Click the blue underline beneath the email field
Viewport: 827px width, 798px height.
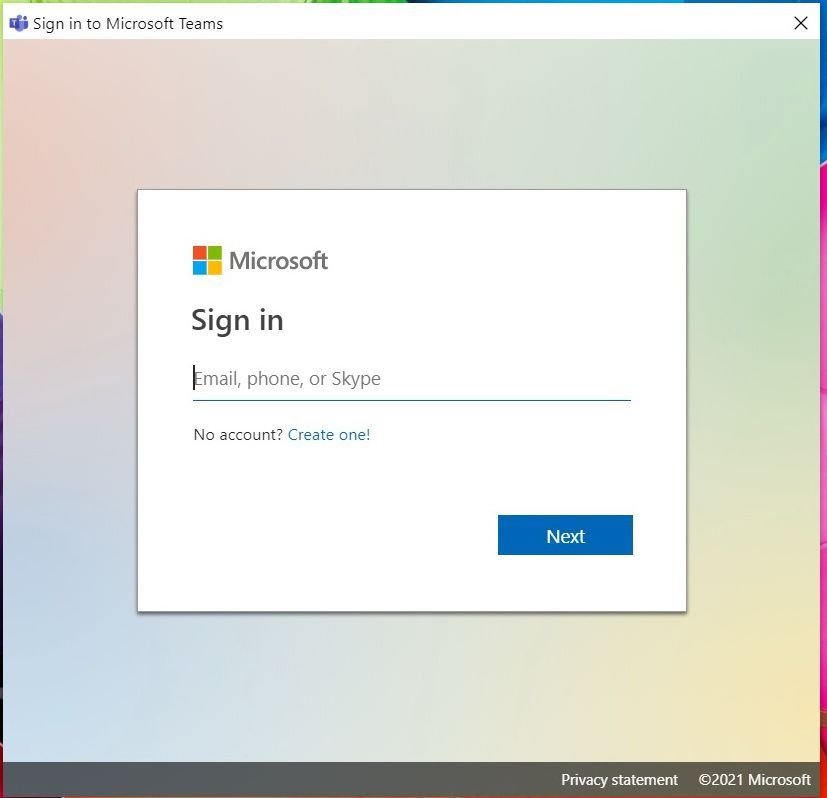pyautogui.click(x=411, y=397)
